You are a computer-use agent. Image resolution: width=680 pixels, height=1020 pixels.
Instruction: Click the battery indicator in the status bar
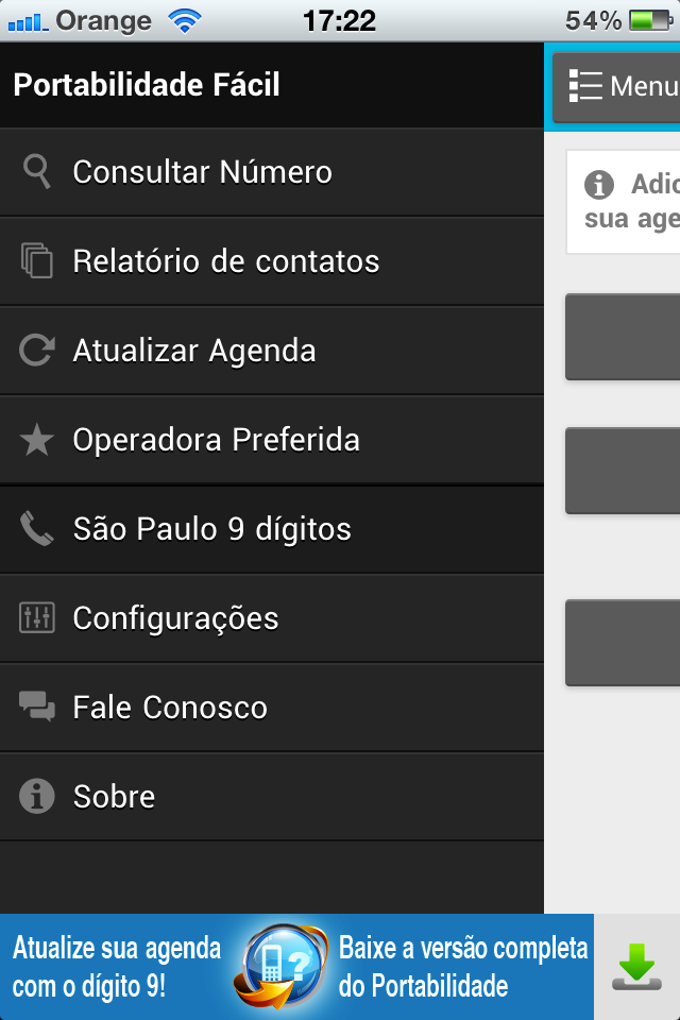coord(652,18)
